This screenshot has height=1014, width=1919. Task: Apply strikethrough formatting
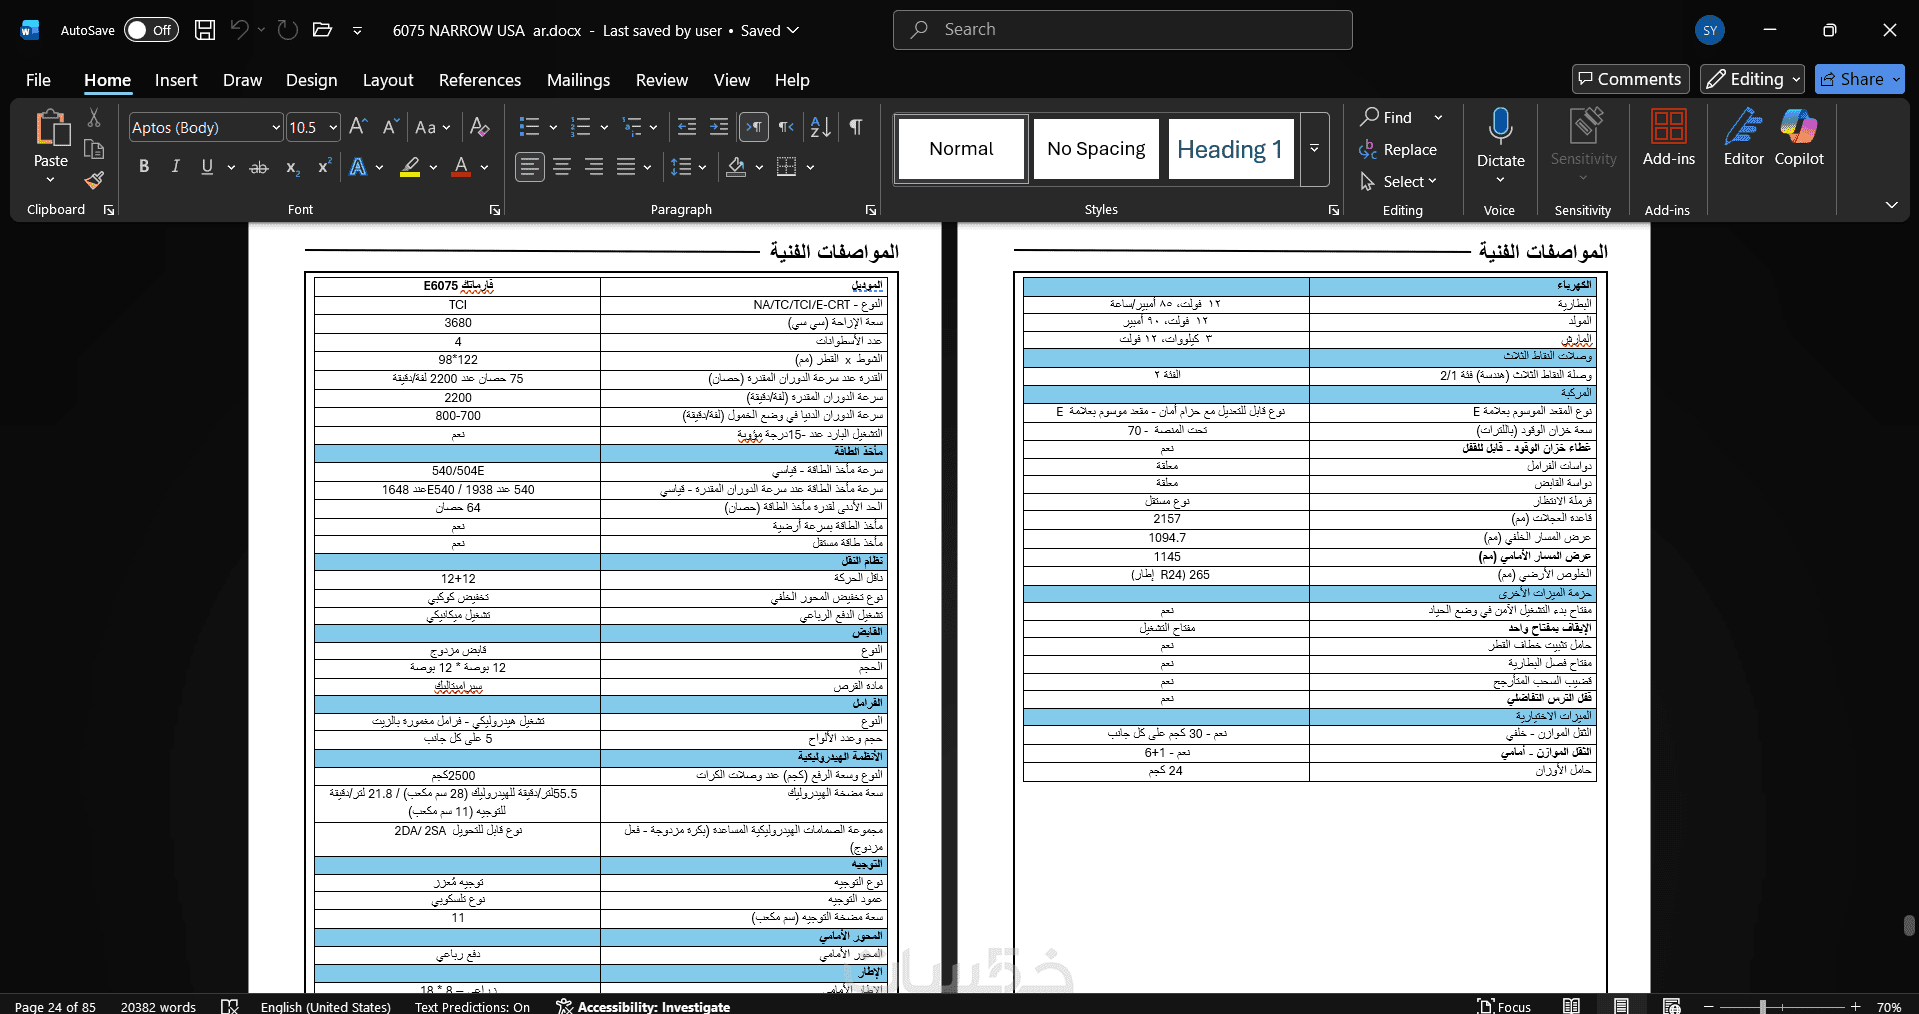coord(259,167)
